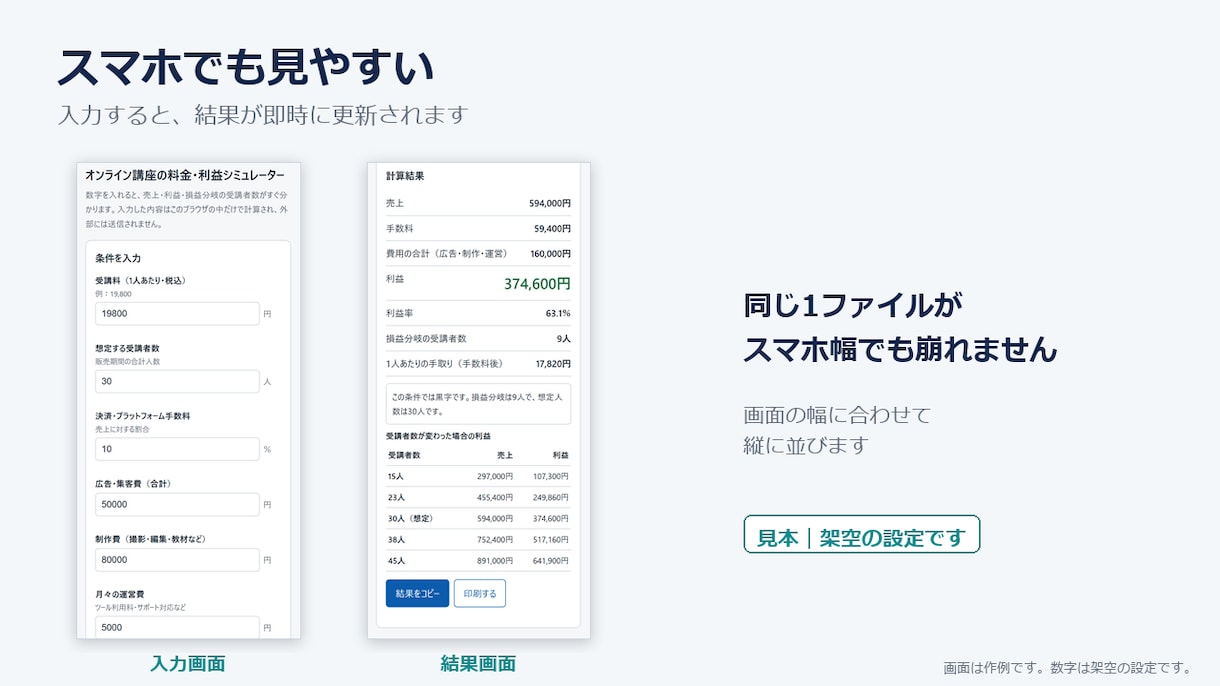Screen dimensions: 1220x686
Task: Click the 752,400円 sales cell
Action: tap(495, 539)
